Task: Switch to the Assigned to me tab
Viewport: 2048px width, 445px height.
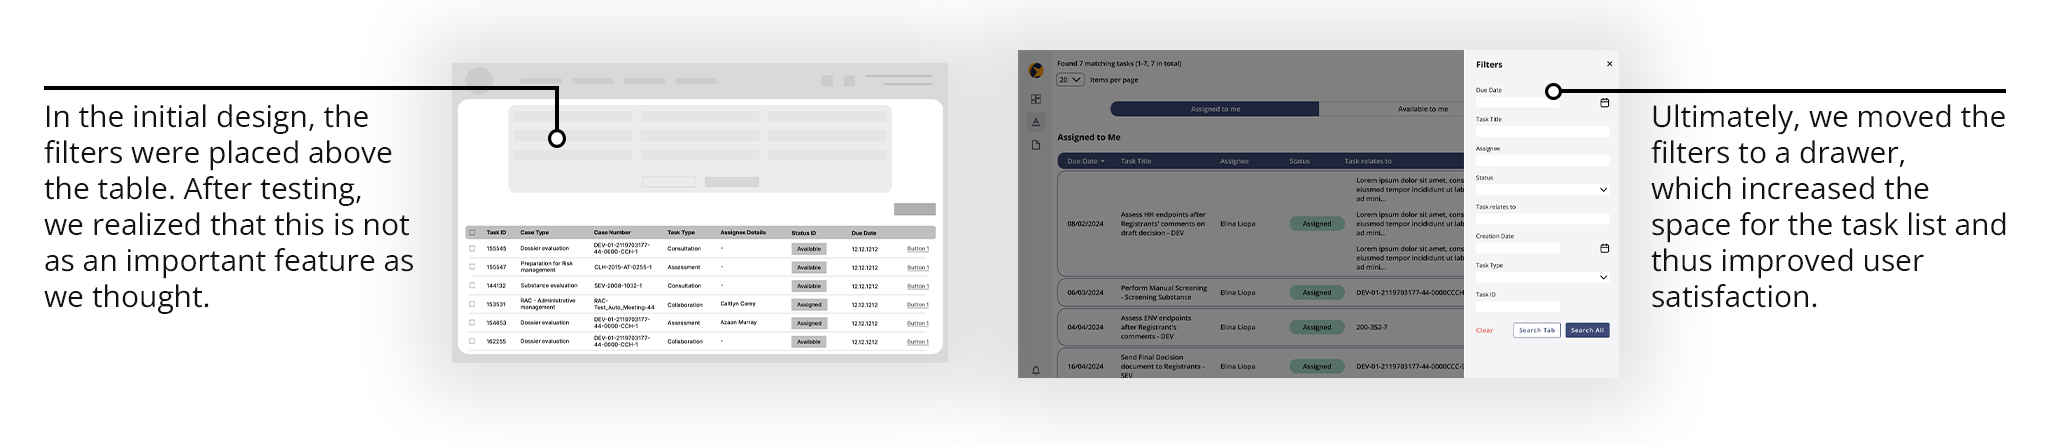Action: (1215, 109)
